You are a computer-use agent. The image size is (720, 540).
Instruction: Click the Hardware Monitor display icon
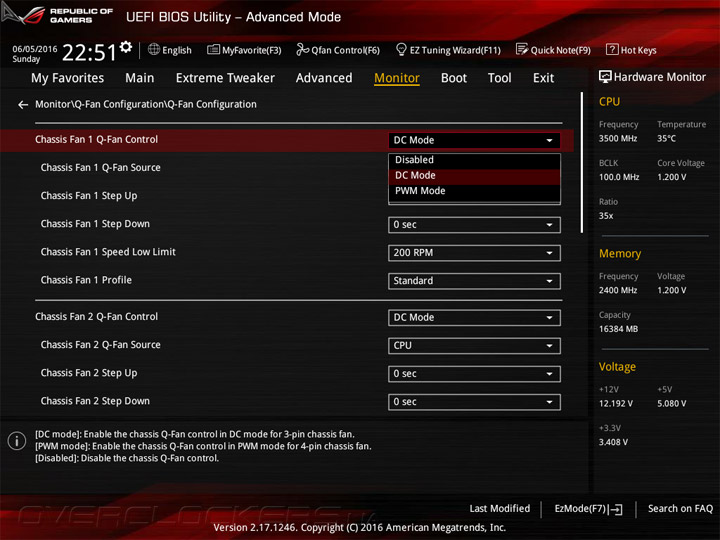pyautogui.click(x=605, y=77)
